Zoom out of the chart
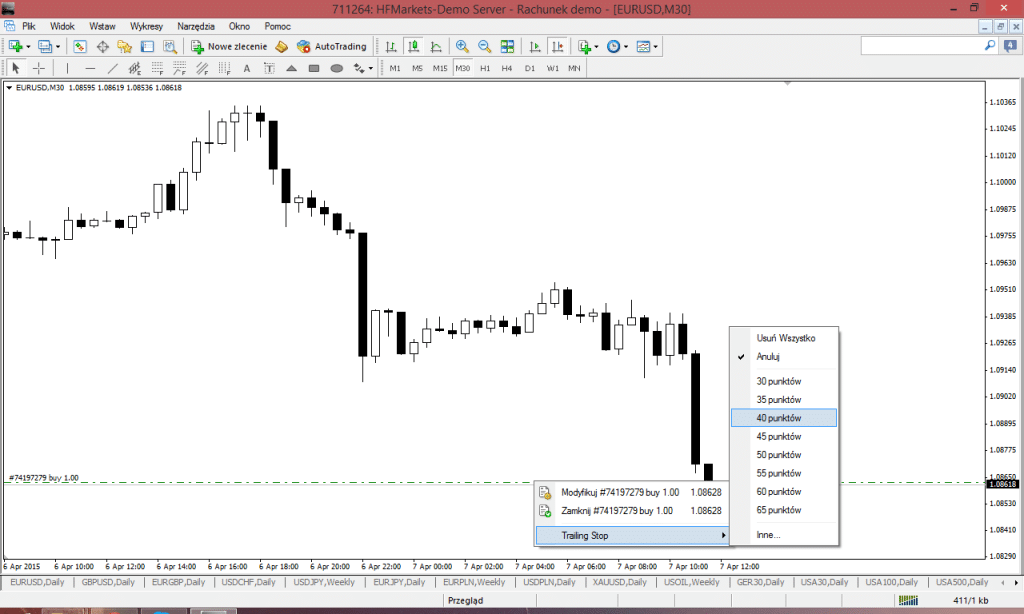Viewport: 1024px width, 614px height. click(486, 46)
